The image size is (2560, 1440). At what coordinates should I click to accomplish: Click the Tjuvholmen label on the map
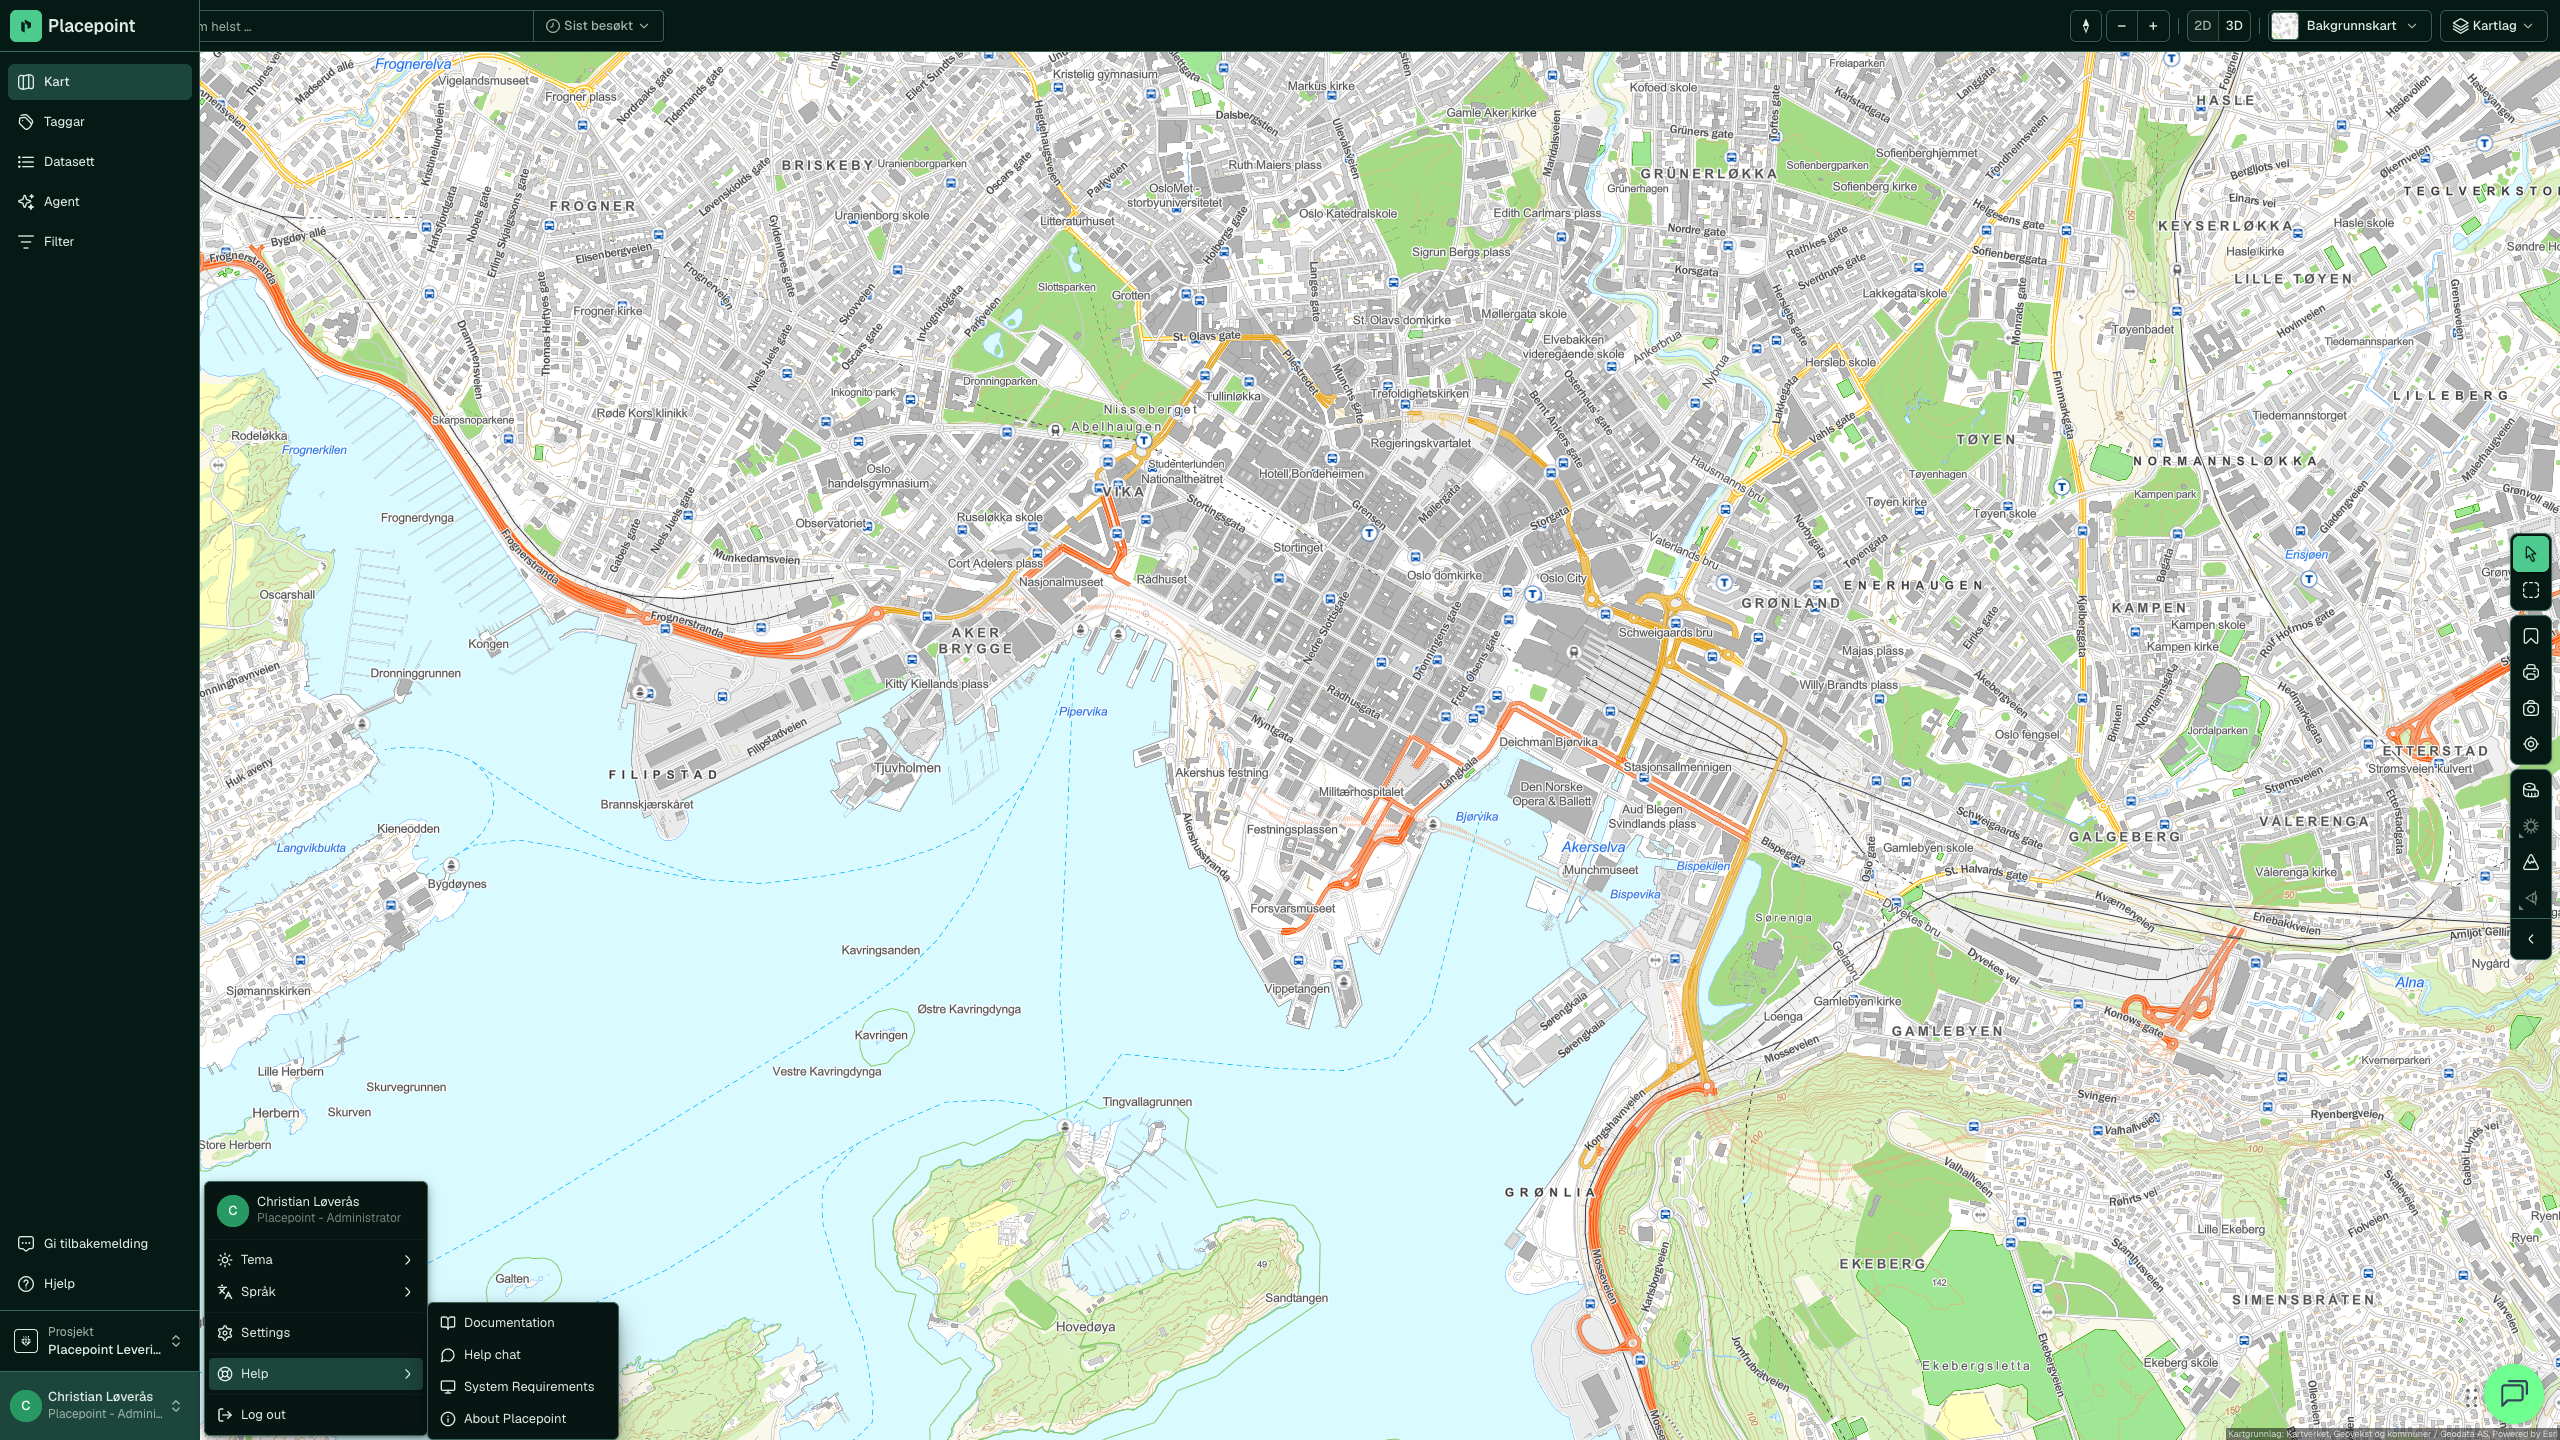pyautogui.click(x=907, y=768)
